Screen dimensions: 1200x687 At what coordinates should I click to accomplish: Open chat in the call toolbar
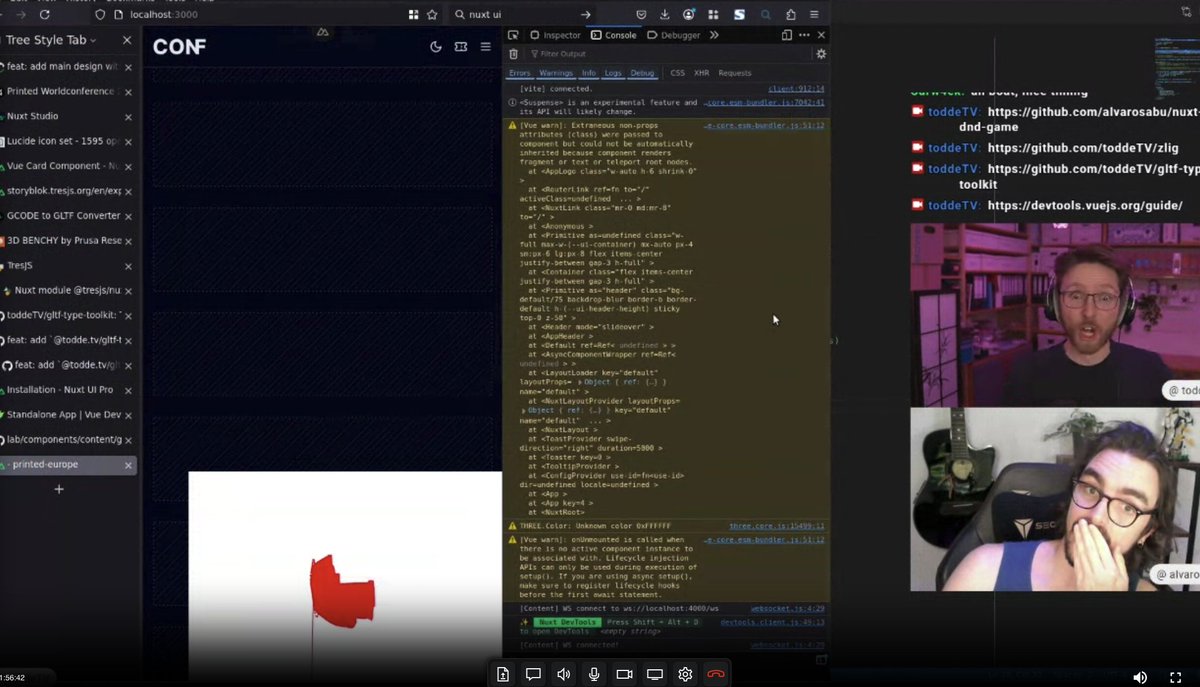pos(533,674)
